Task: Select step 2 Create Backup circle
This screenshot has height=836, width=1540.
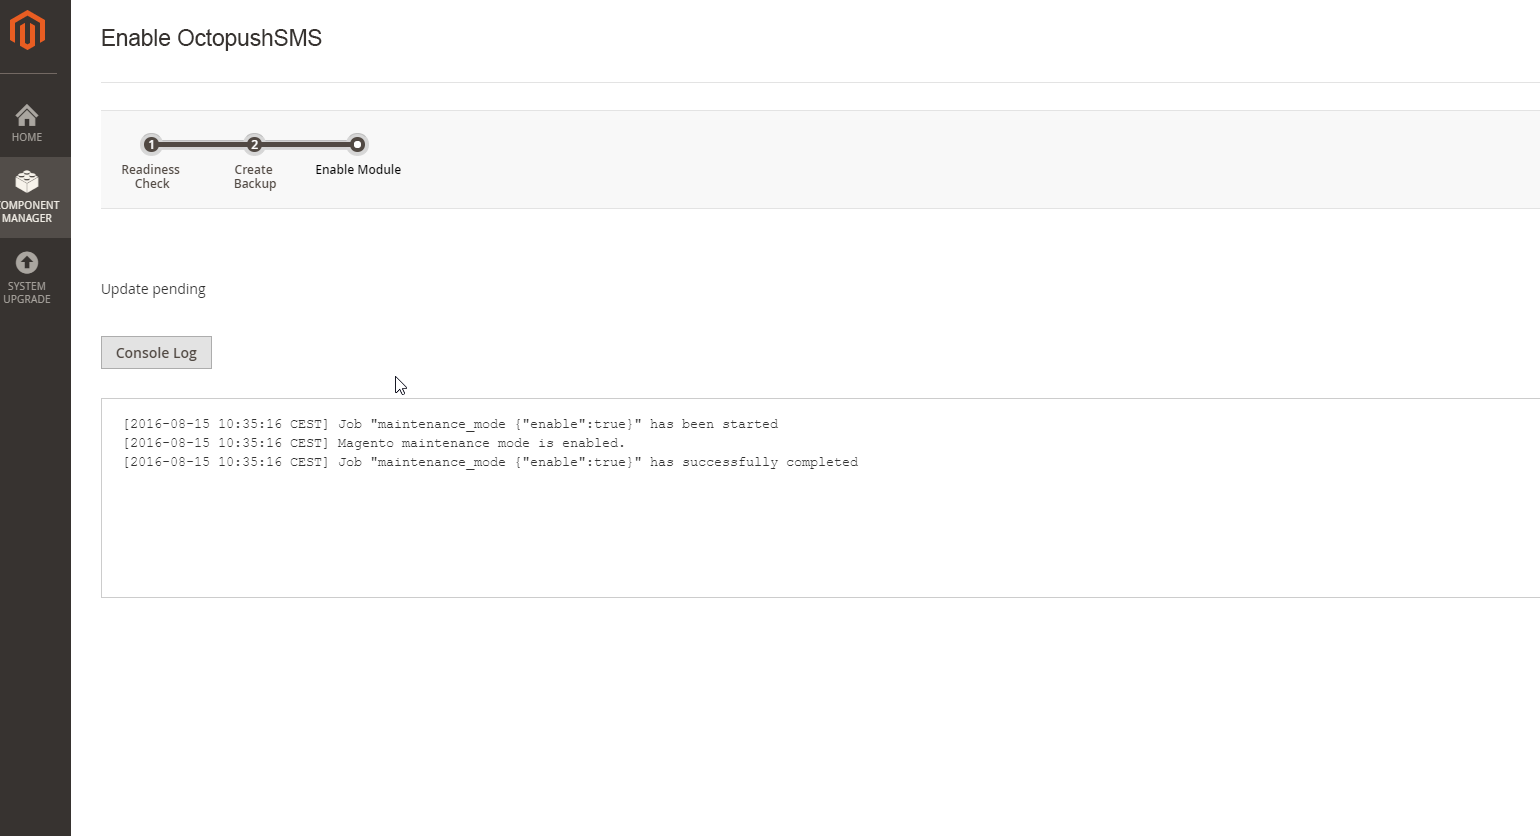Action: pos(254,144)
